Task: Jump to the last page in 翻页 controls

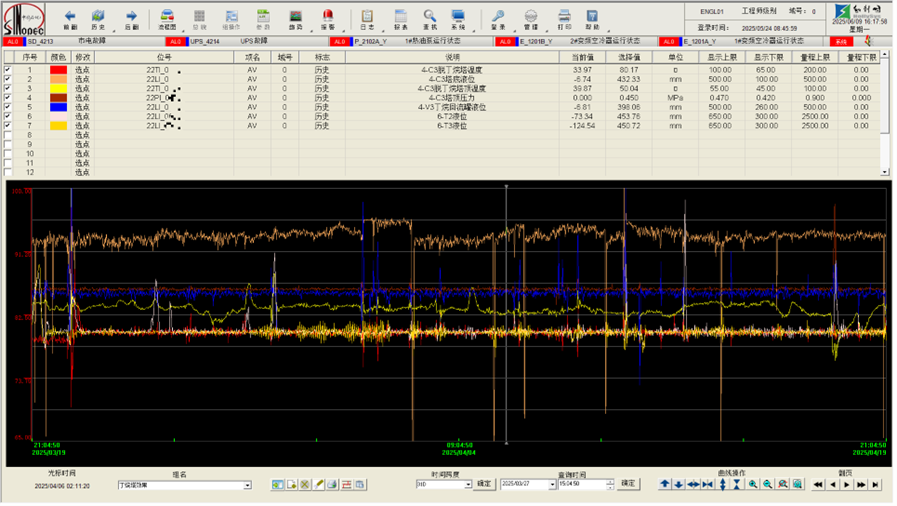Action: (x=875, y=484)
